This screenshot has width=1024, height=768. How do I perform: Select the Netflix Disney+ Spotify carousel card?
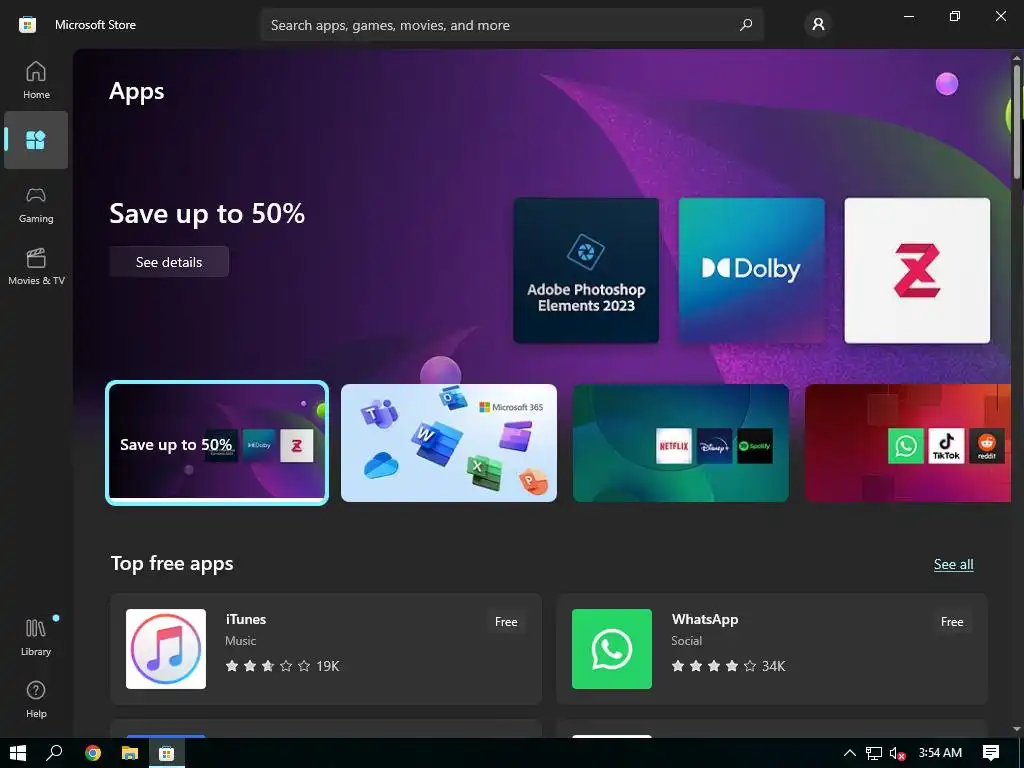coord(680,443)
